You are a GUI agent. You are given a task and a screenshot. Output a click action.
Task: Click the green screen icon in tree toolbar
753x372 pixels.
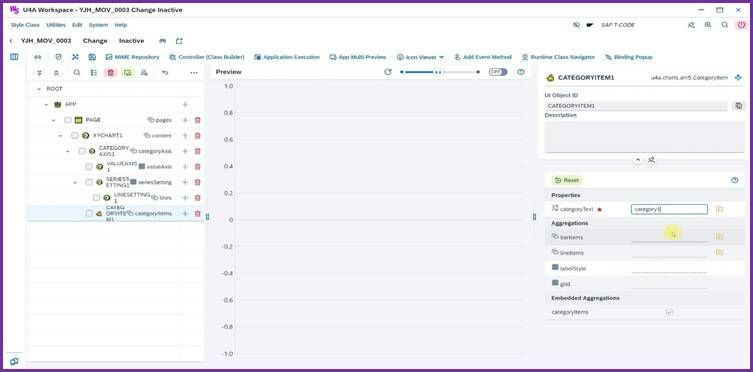(x=127, y=72)
